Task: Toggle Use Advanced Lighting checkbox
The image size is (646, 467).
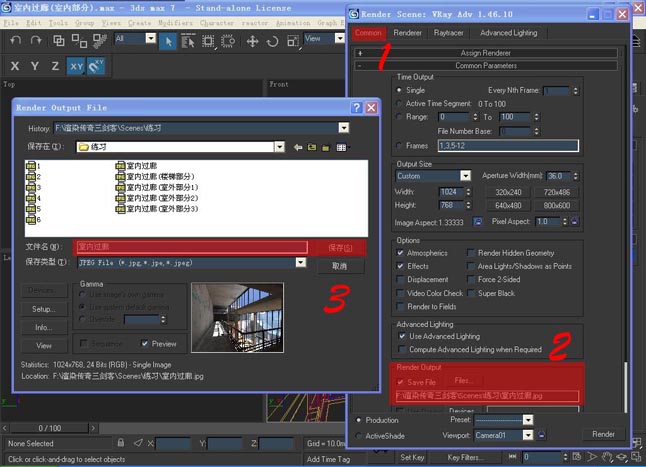Action: coord(402,336)
